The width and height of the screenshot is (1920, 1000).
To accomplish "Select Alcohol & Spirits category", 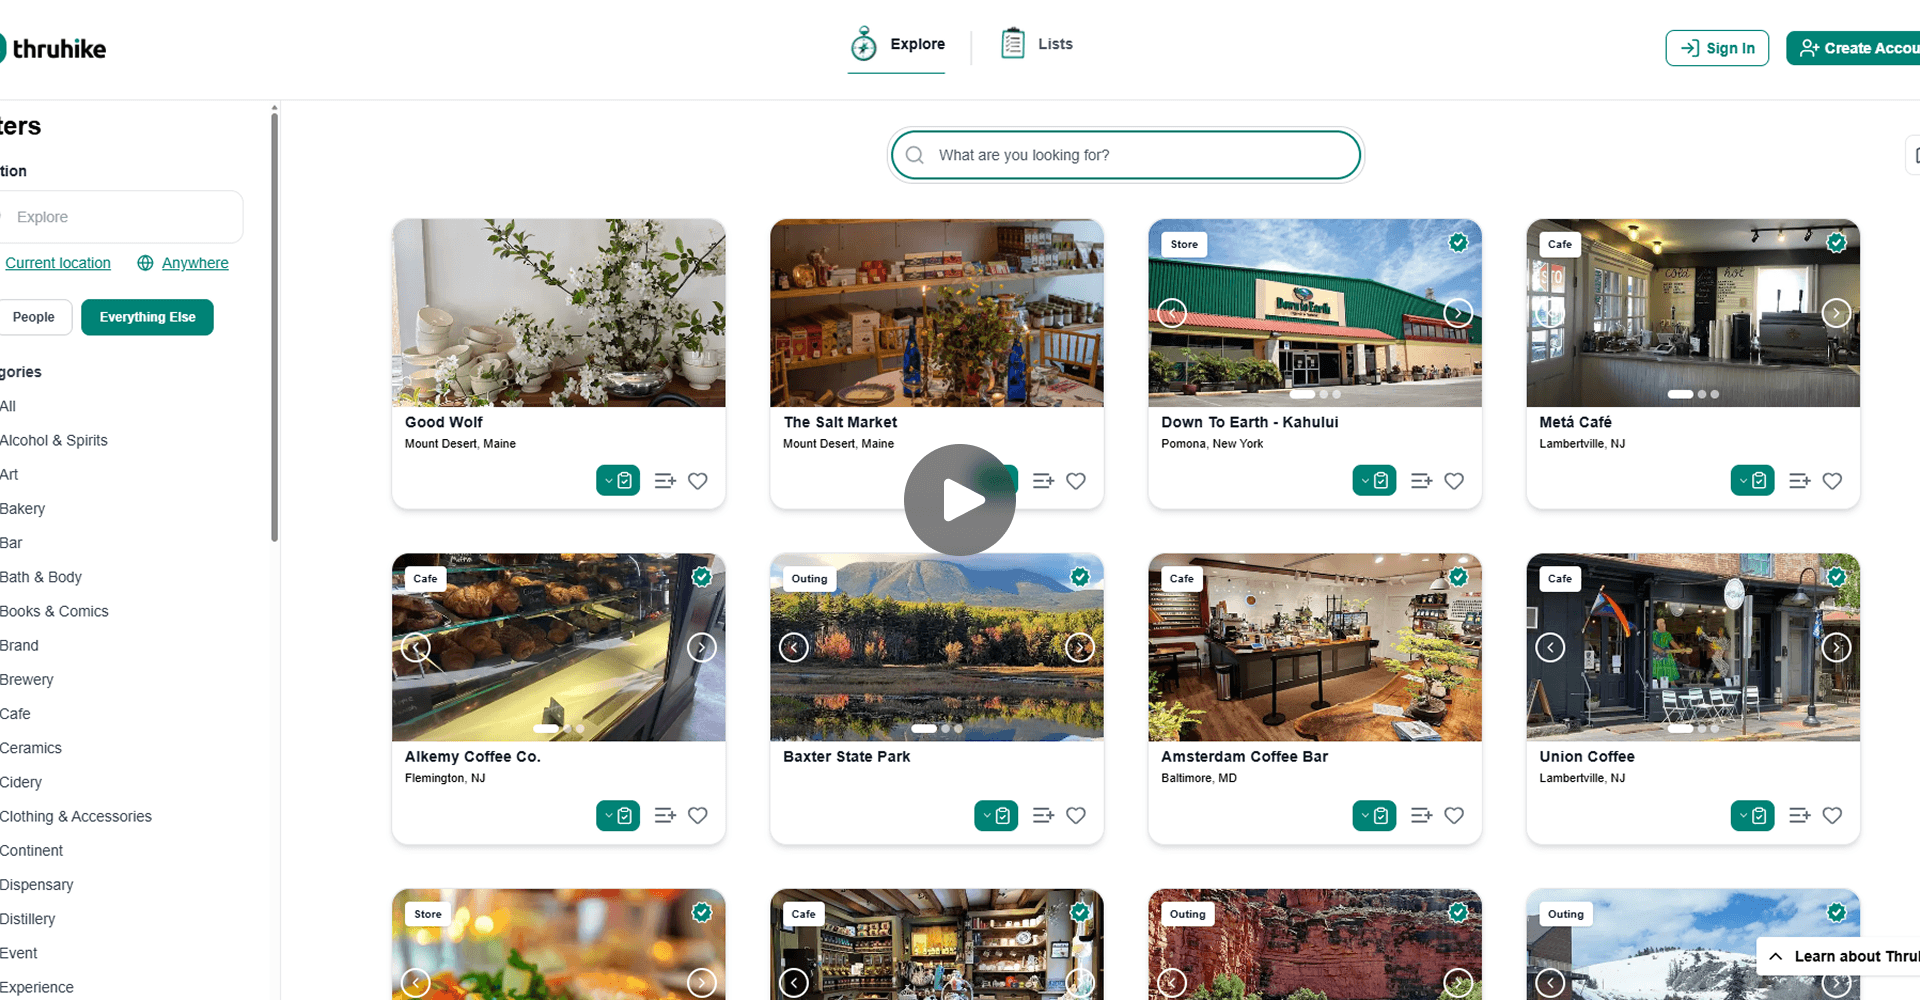I will [x=54, y=440].
